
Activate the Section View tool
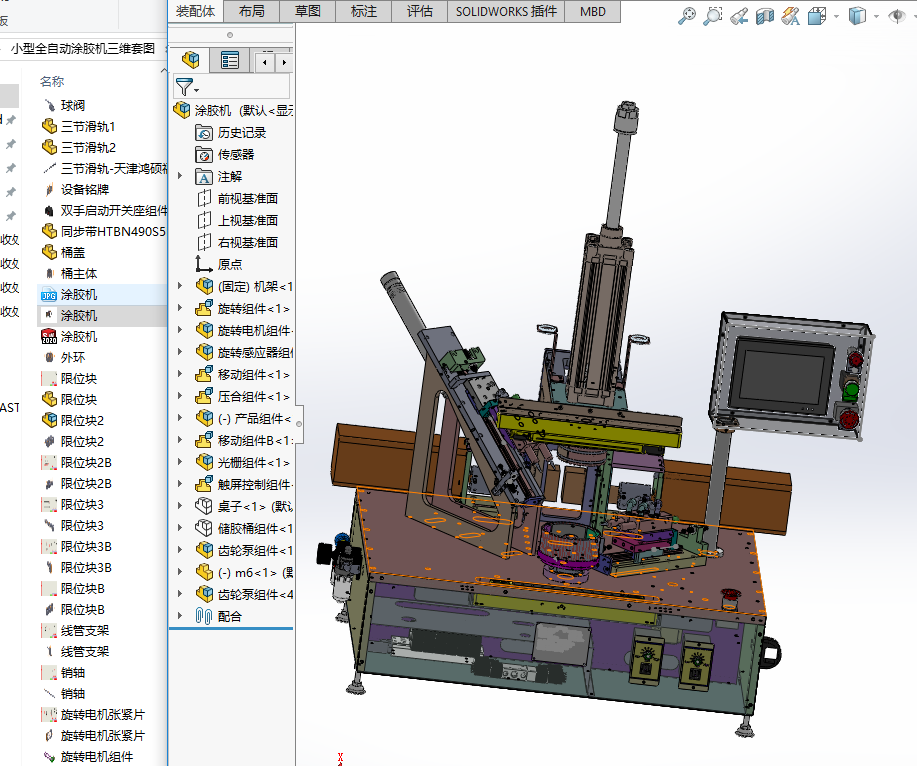coord(764,15)
